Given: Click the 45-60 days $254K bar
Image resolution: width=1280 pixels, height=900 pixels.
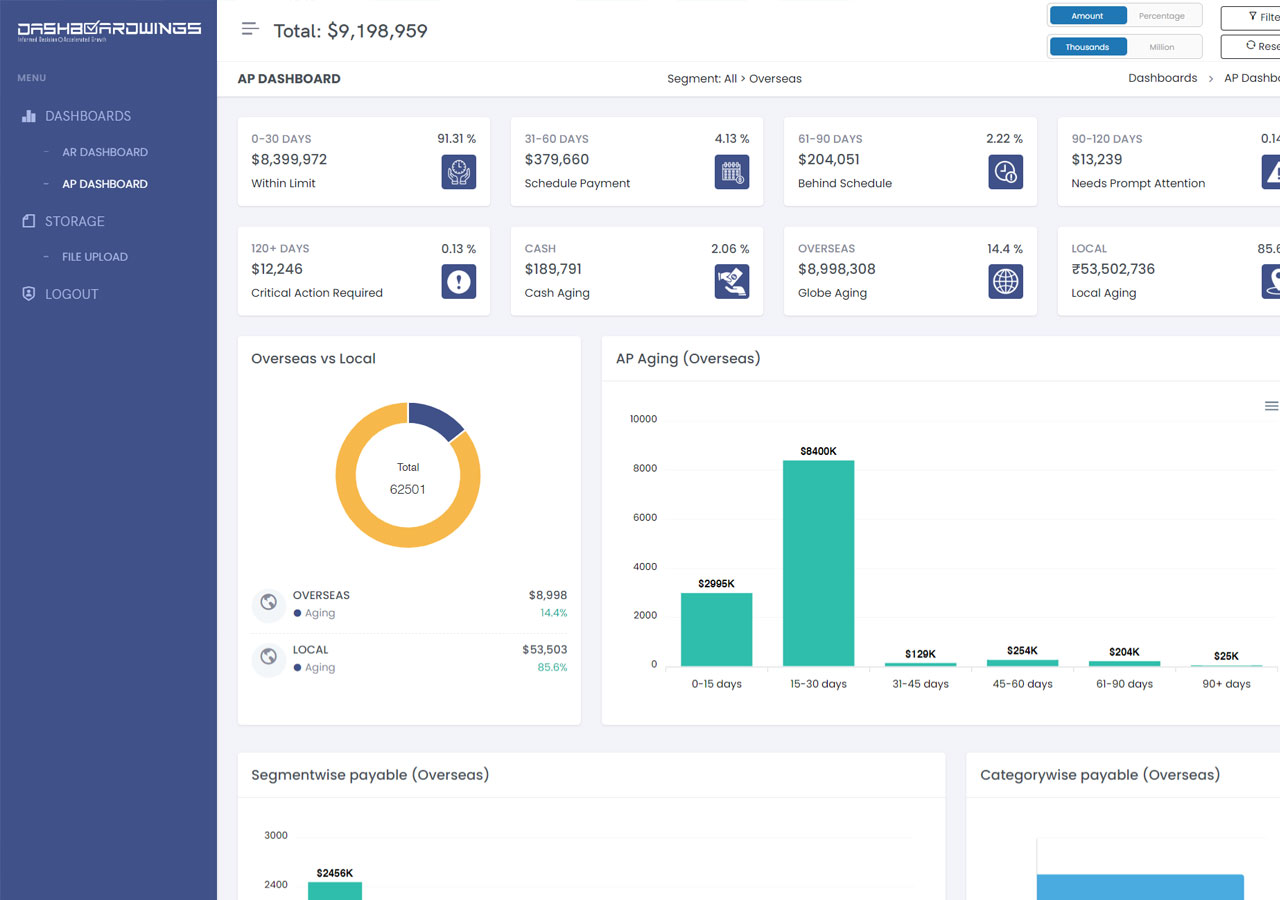Looking at the screenshot, I should pyautogui.click(x=1022, y=663).
